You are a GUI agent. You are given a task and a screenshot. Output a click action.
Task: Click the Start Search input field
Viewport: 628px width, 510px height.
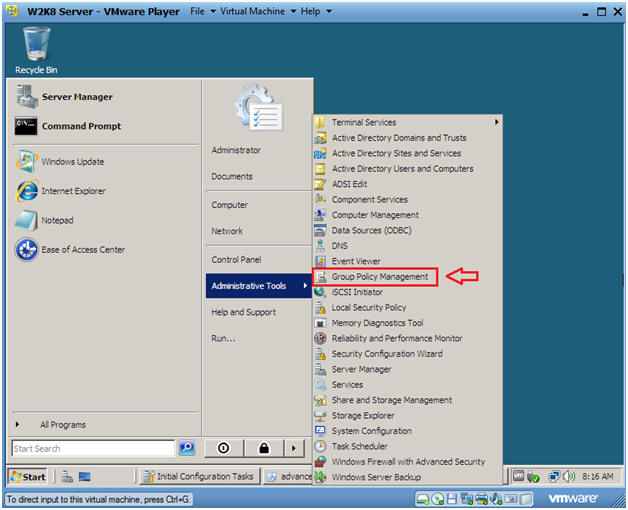[94, 448]
